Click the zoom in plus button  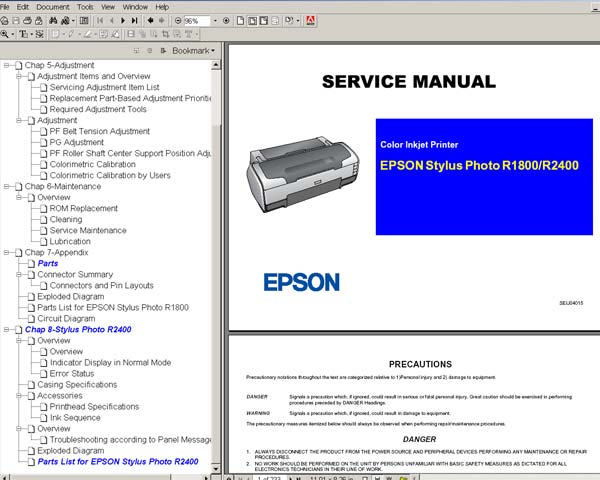coord(226,21)
